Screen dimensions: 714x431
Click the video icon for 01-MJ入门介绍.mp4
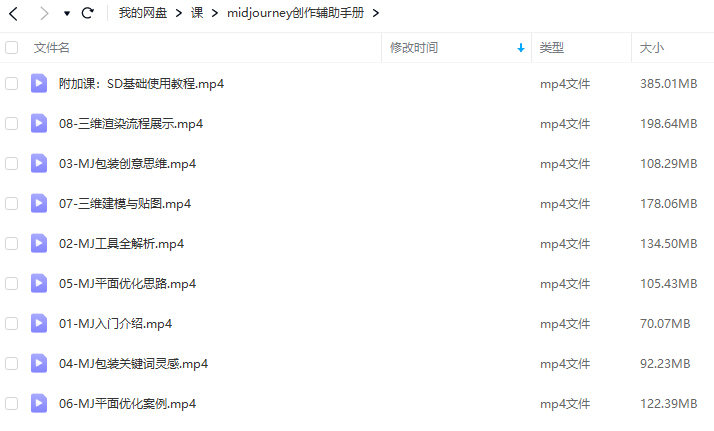pyautogui.click(x=39, y=324)
